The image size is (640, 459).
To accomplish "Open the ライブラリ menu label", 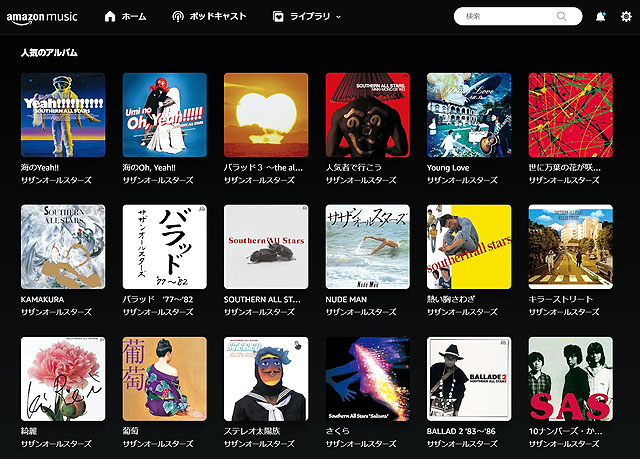I will (310, 16).
